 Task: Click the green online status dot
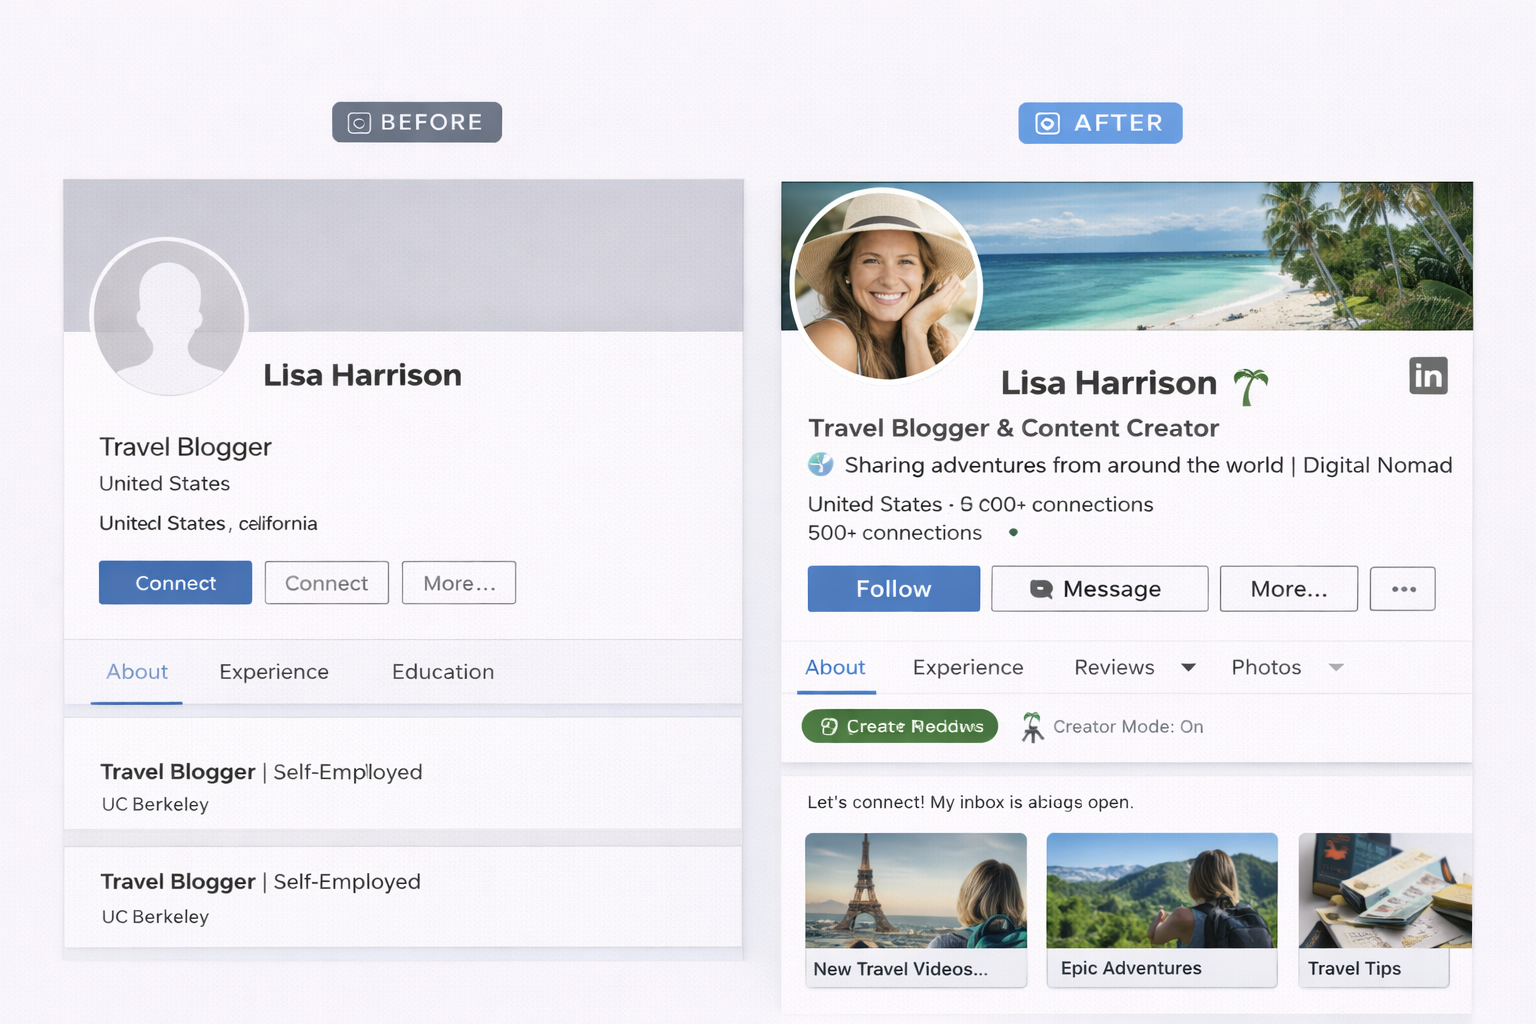tap(1013, 533)
